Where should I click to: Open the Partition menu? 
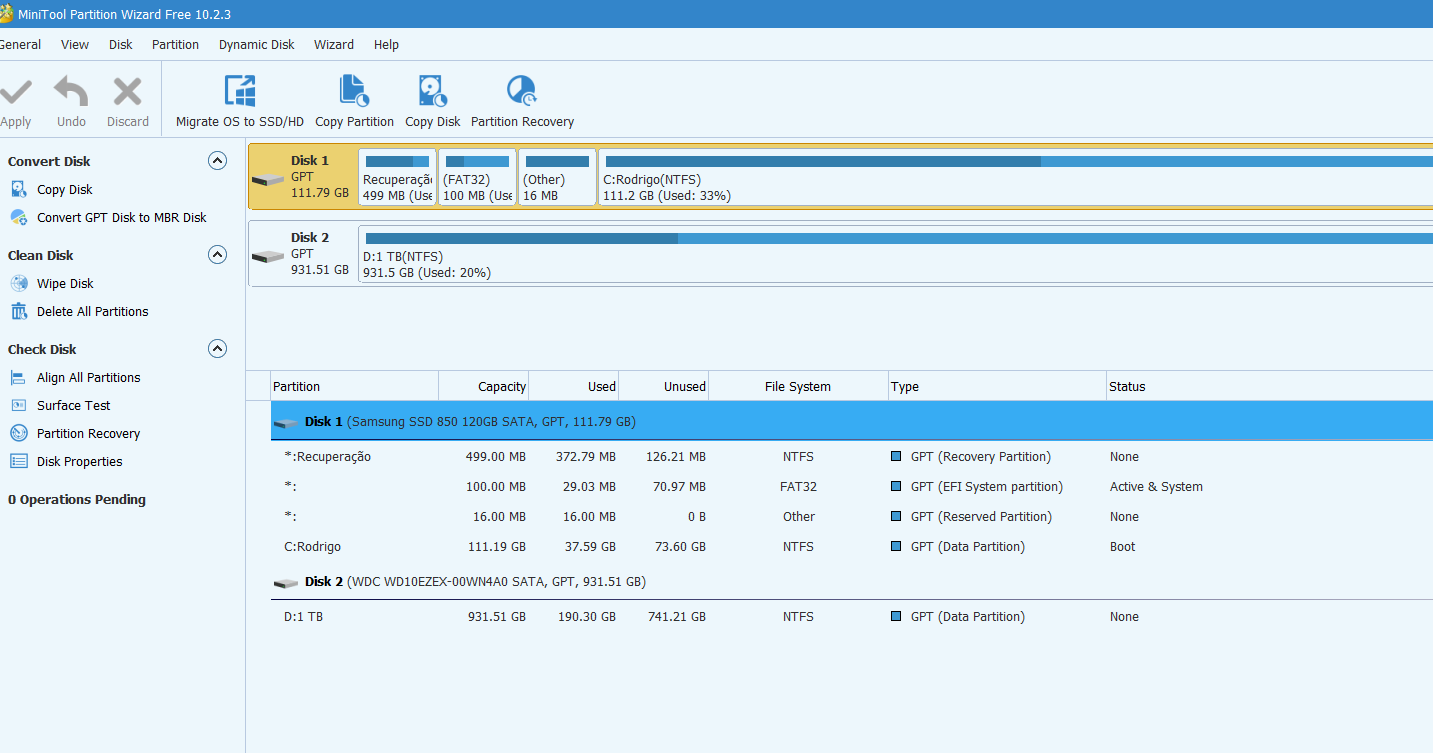(x=175, y=44)
